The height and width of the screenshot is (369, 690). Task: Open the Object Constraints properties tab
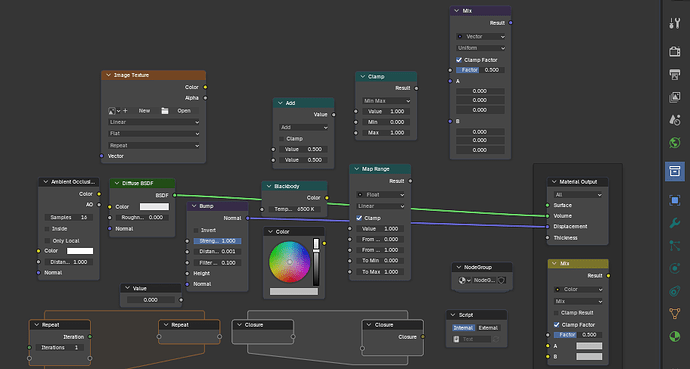675,291
